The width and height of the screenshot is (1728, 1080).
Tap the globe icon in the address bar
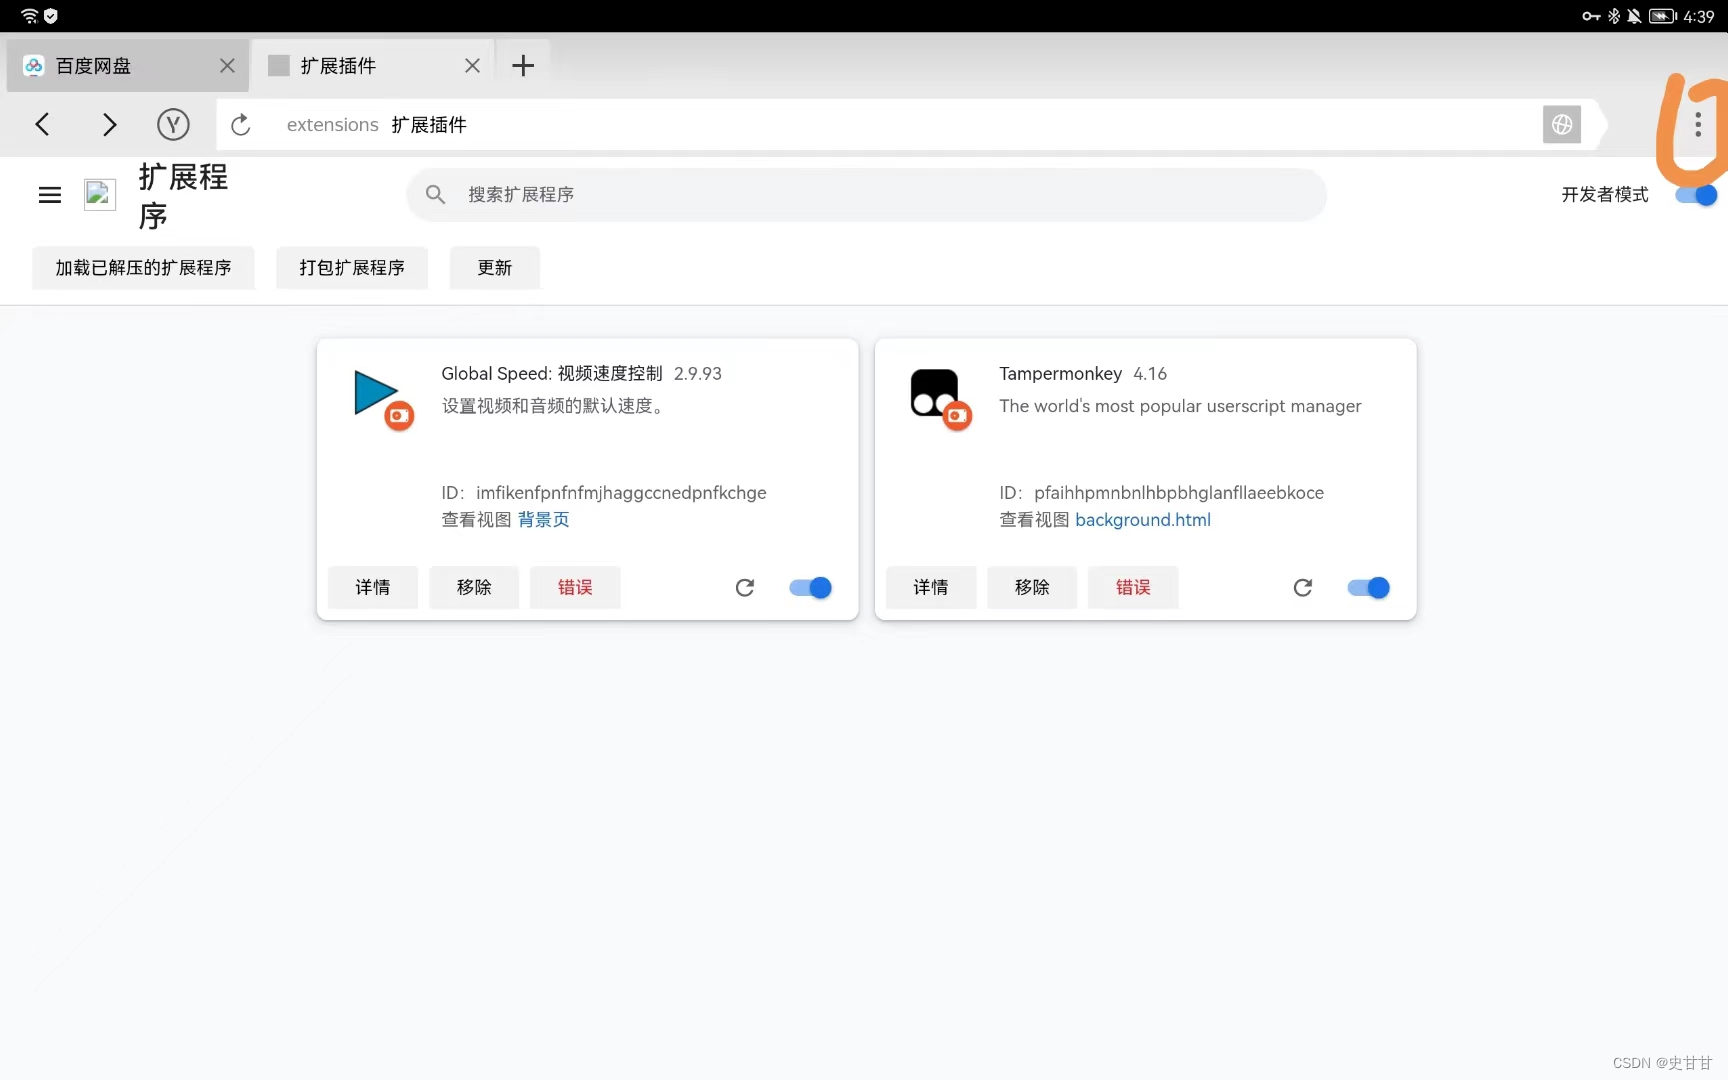pos(1561,124)
